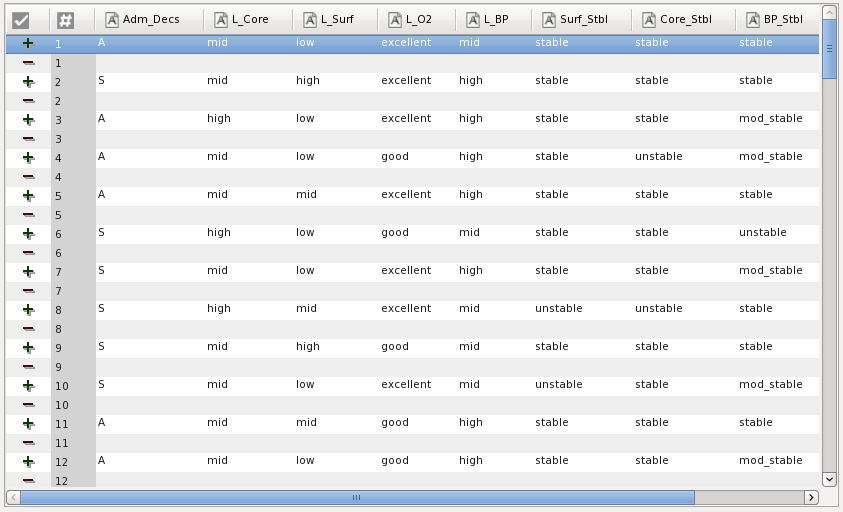Click the vertical scrollbar thumb
Screen dimensions: 843x512
tap(829, 48)
